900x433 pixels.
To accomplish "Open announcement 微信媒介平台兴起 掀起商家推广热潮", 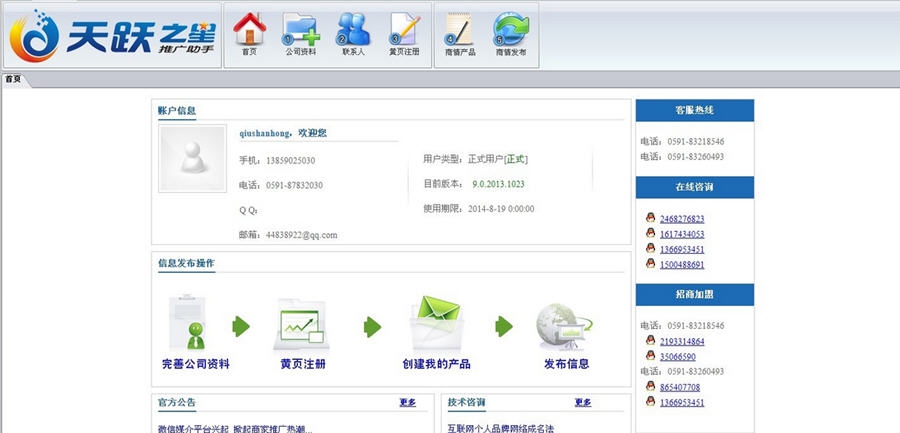I will pyautogui.click(x=235, y=428).
